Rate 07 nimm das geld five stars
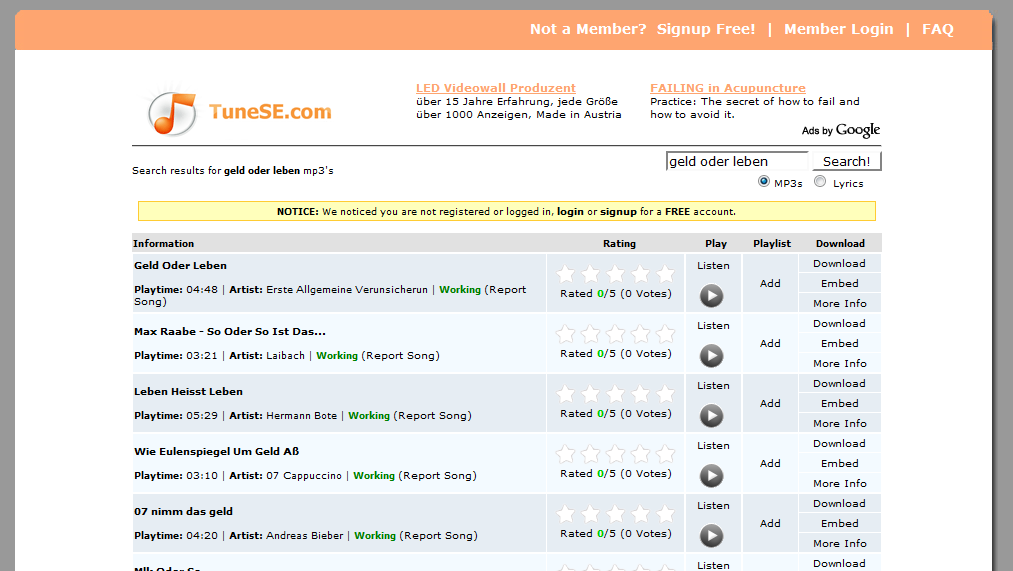 click(x=665, y=514)
